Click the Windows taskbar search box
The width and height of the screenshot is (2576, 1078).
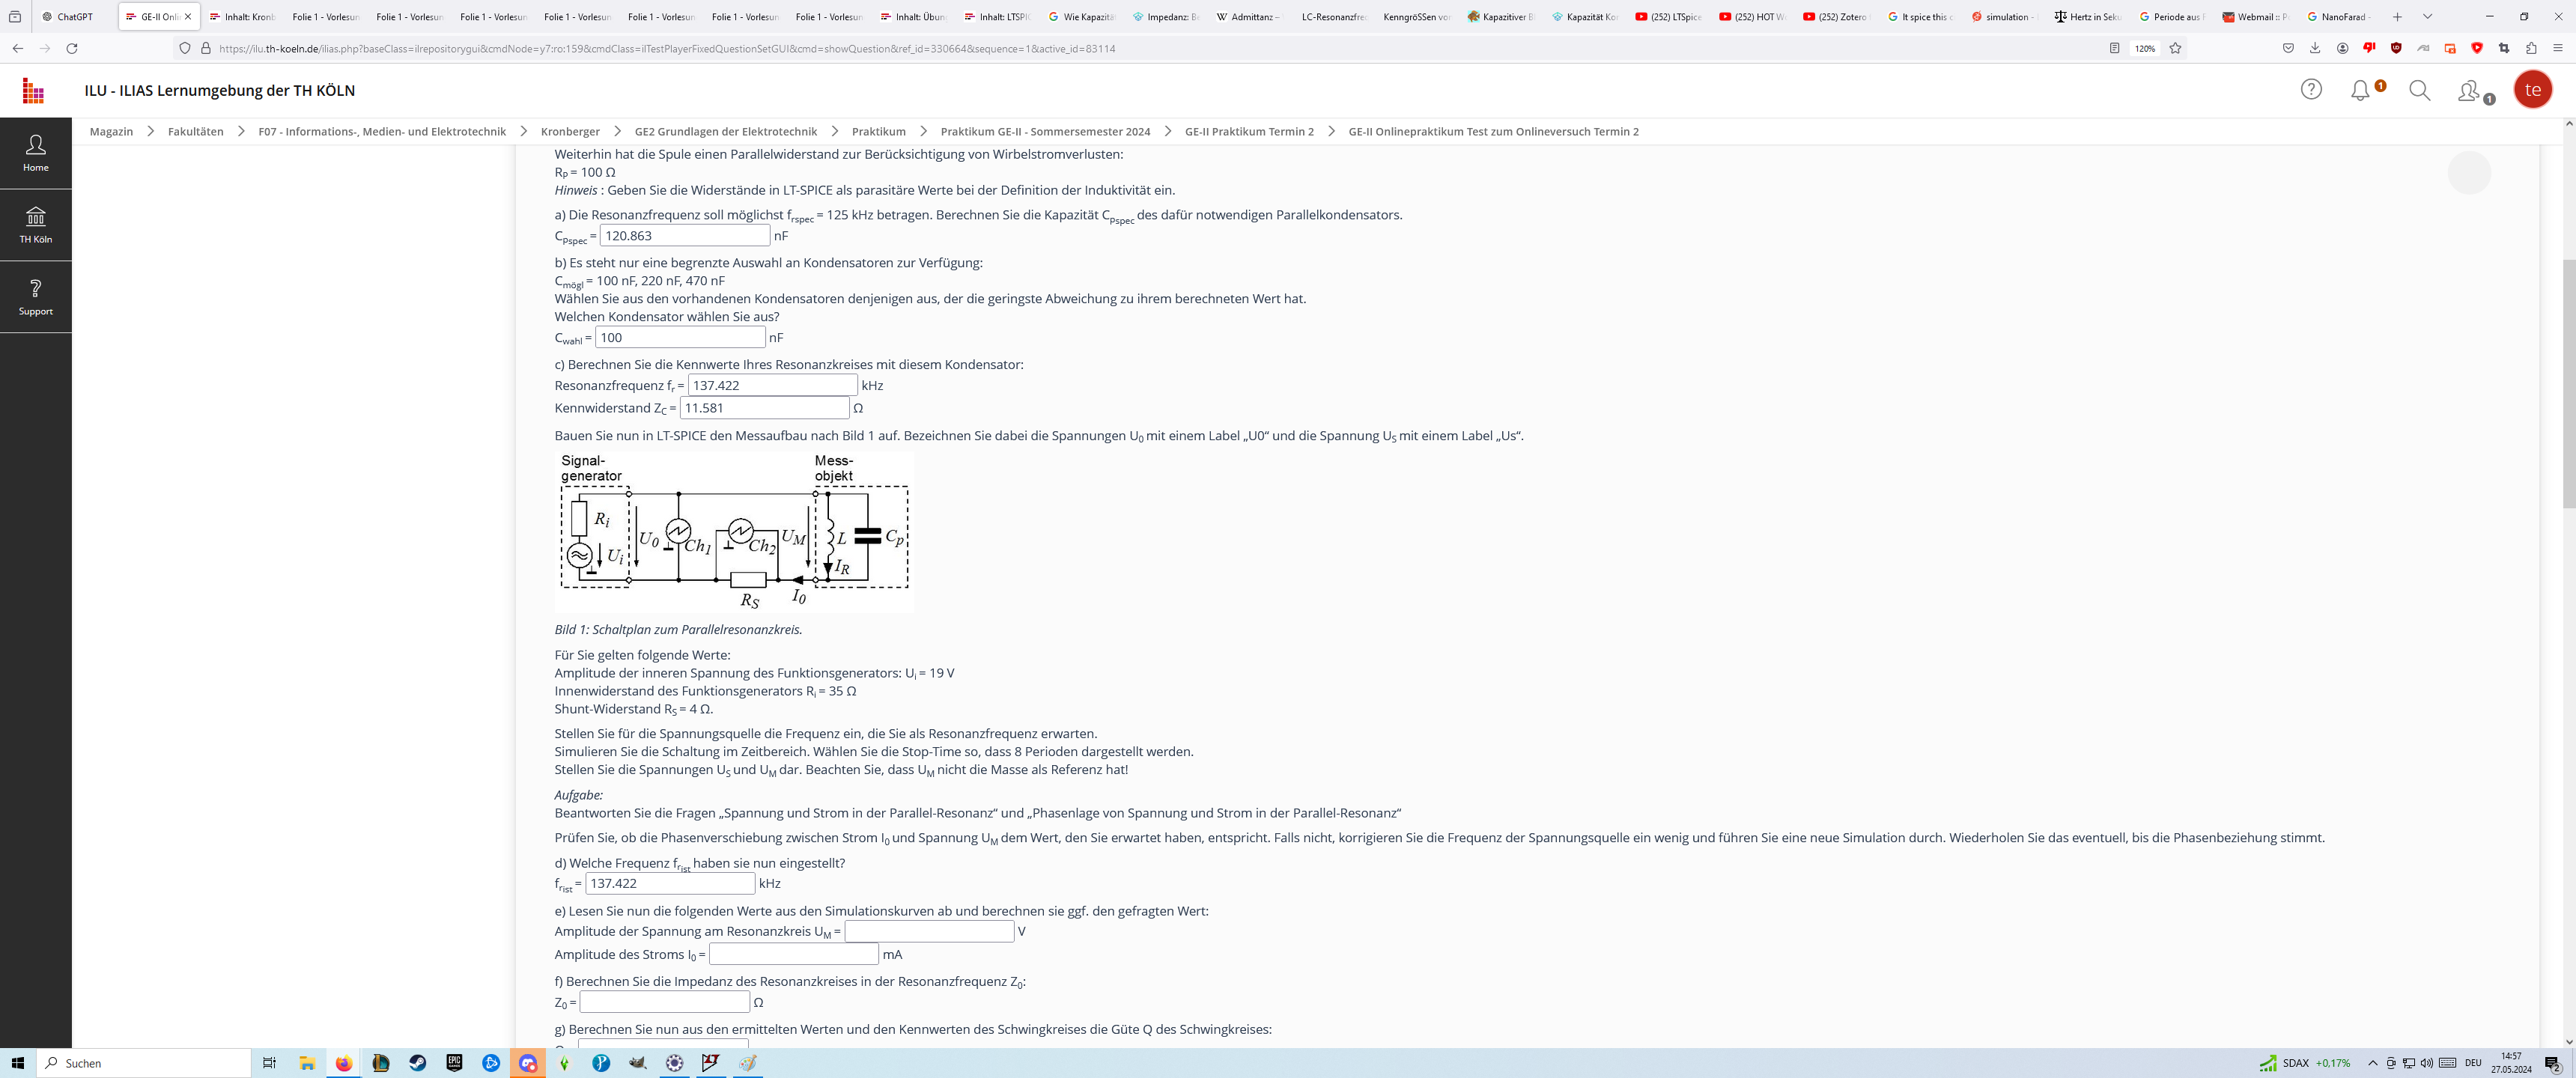(x=143, y=1063)
